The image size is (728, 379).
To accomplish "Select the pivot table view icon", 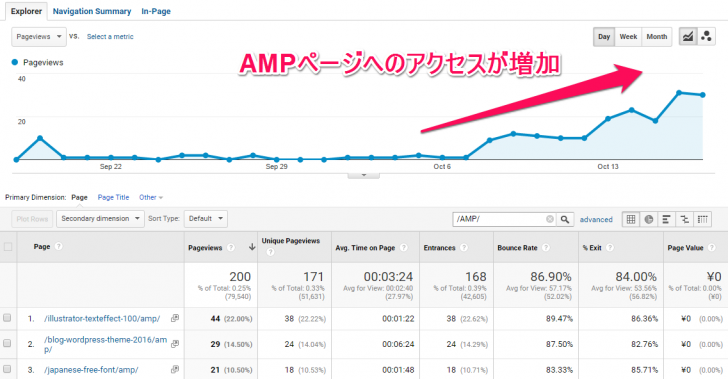I will pos(702,219).
